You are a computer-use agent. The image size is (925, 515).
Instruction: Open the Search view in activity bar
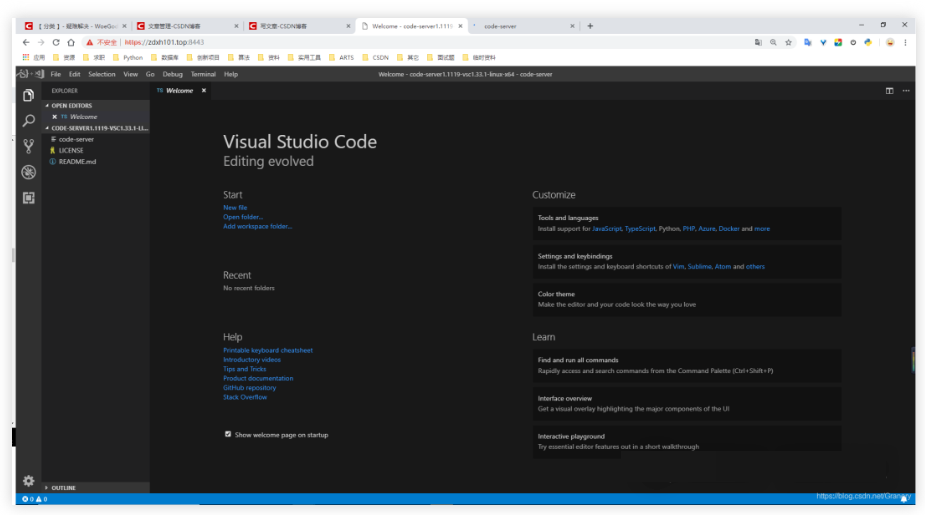coord(28,120)
